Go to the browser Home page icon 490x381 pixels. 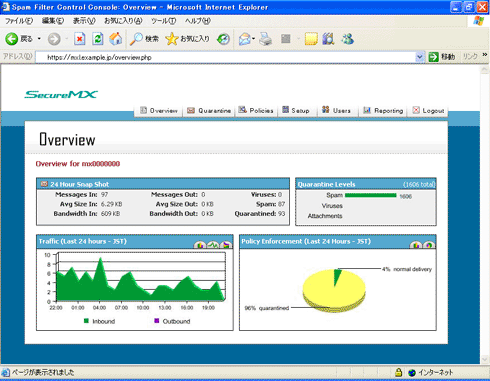[x=116, y=39]
